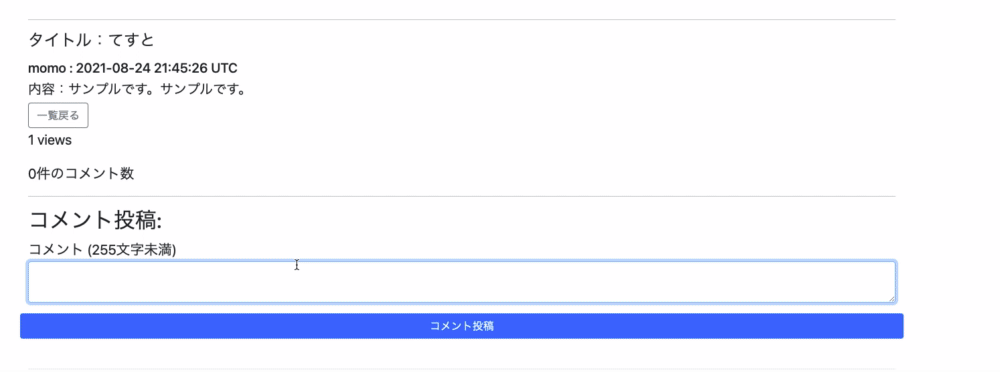Click the 一覧戻る button
Image resolution: width=1000 pixels, height=372 pixels.
(58, 115)
